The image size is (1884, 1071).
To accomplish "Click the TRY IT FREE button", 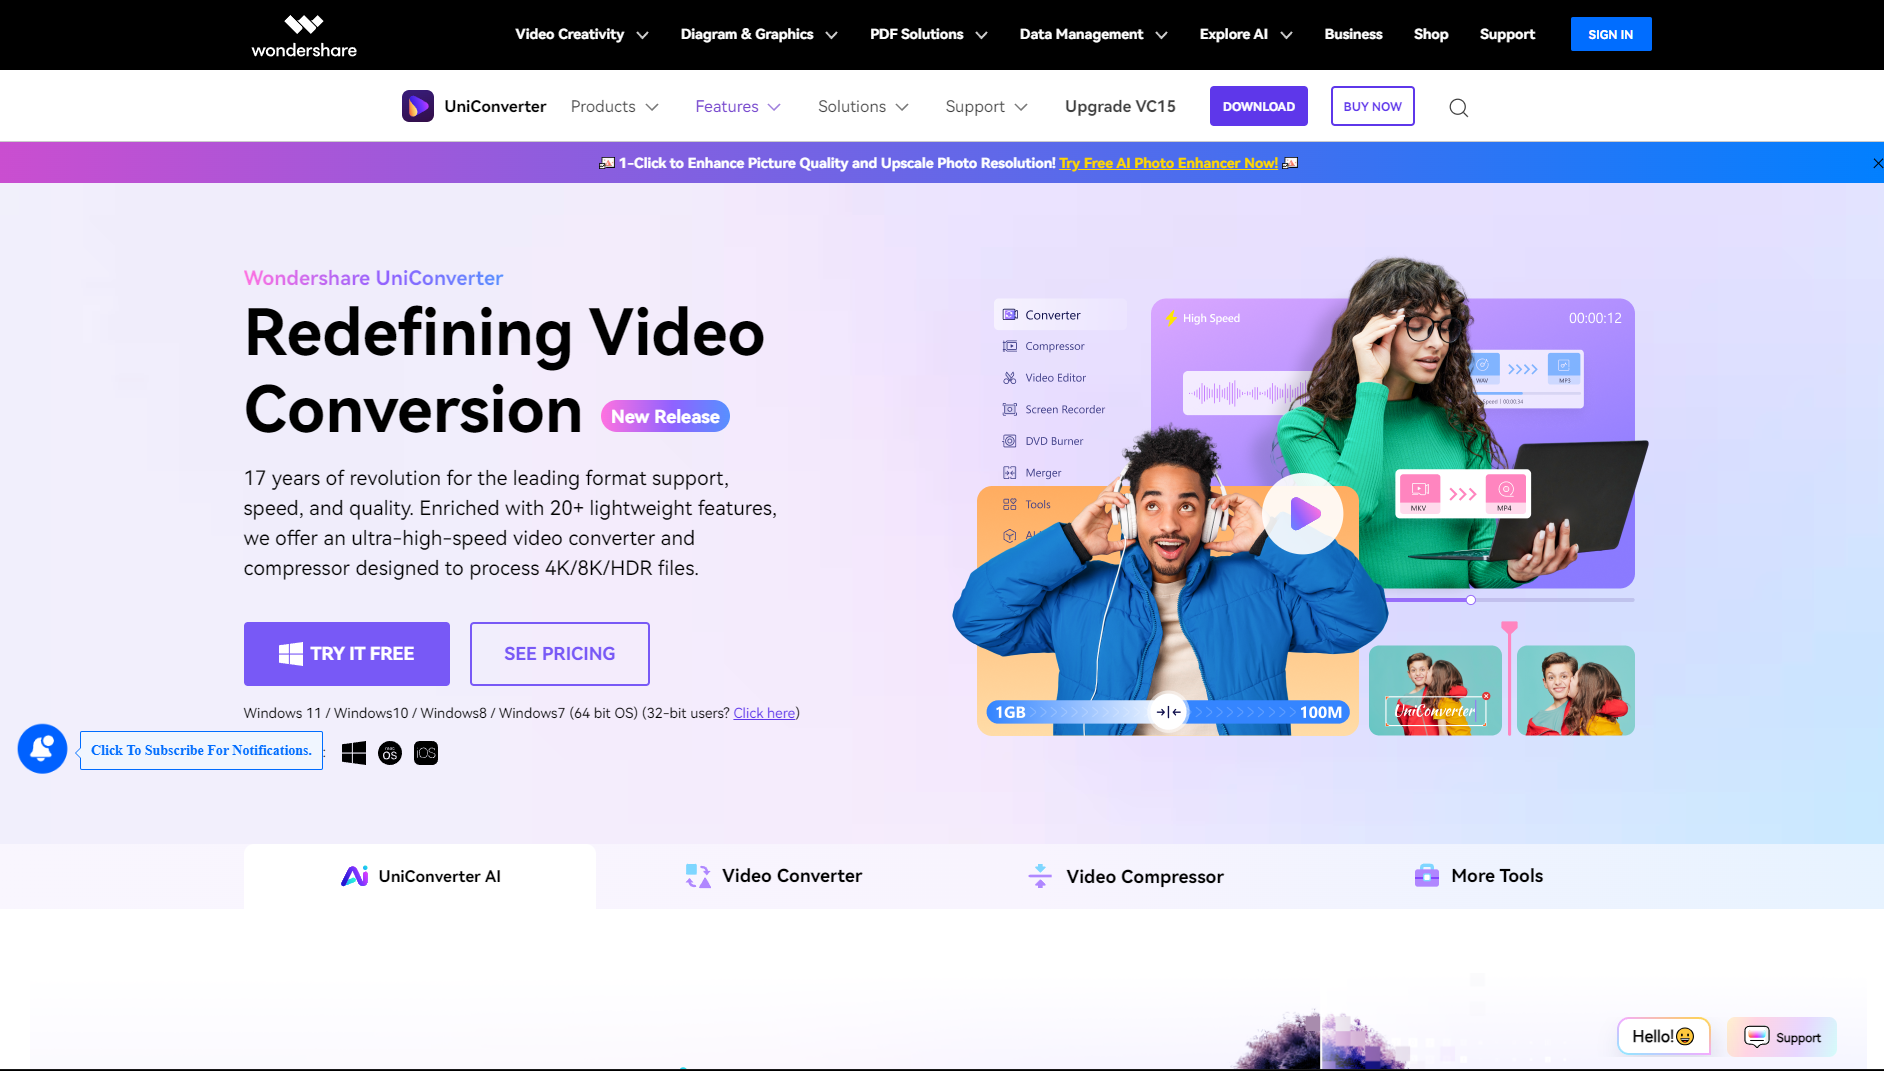I will tap(346, 654).
